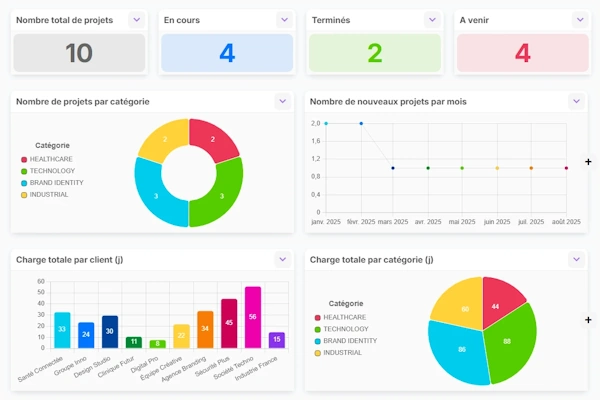Open options chevron for Charge totale par client
600x400 pixels.
(283, 260)
